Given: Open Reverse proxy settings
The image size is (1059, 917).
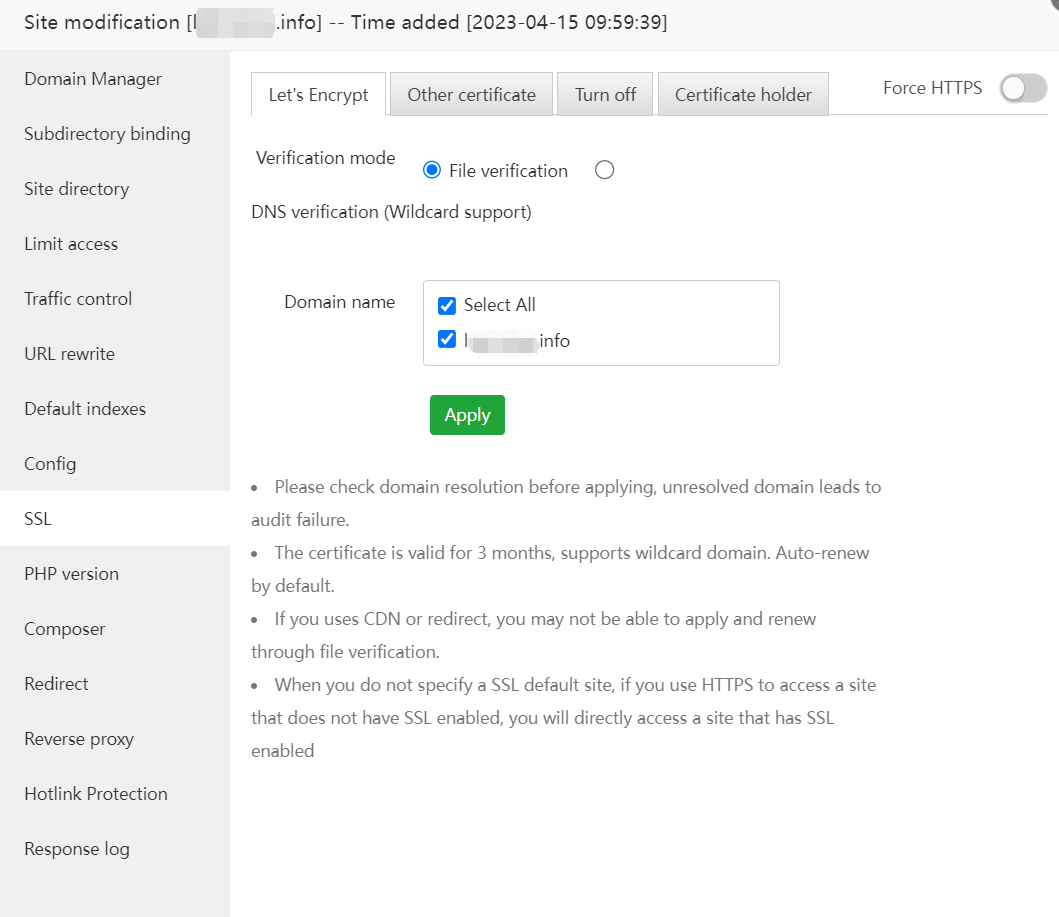Looking at the screenshot, I should click(79, 739).
